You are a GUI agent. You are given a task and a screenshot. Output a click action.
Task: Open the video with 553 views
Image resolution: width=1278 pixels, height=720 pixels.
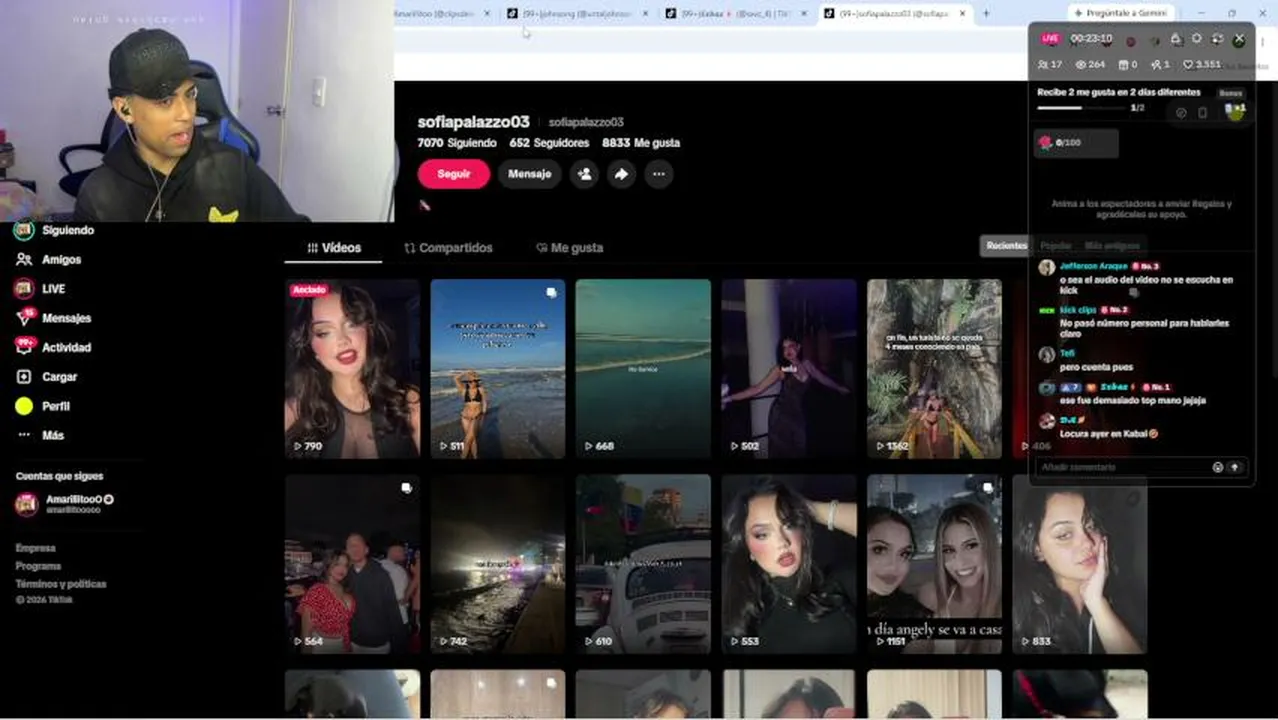[x=789, y=564]
